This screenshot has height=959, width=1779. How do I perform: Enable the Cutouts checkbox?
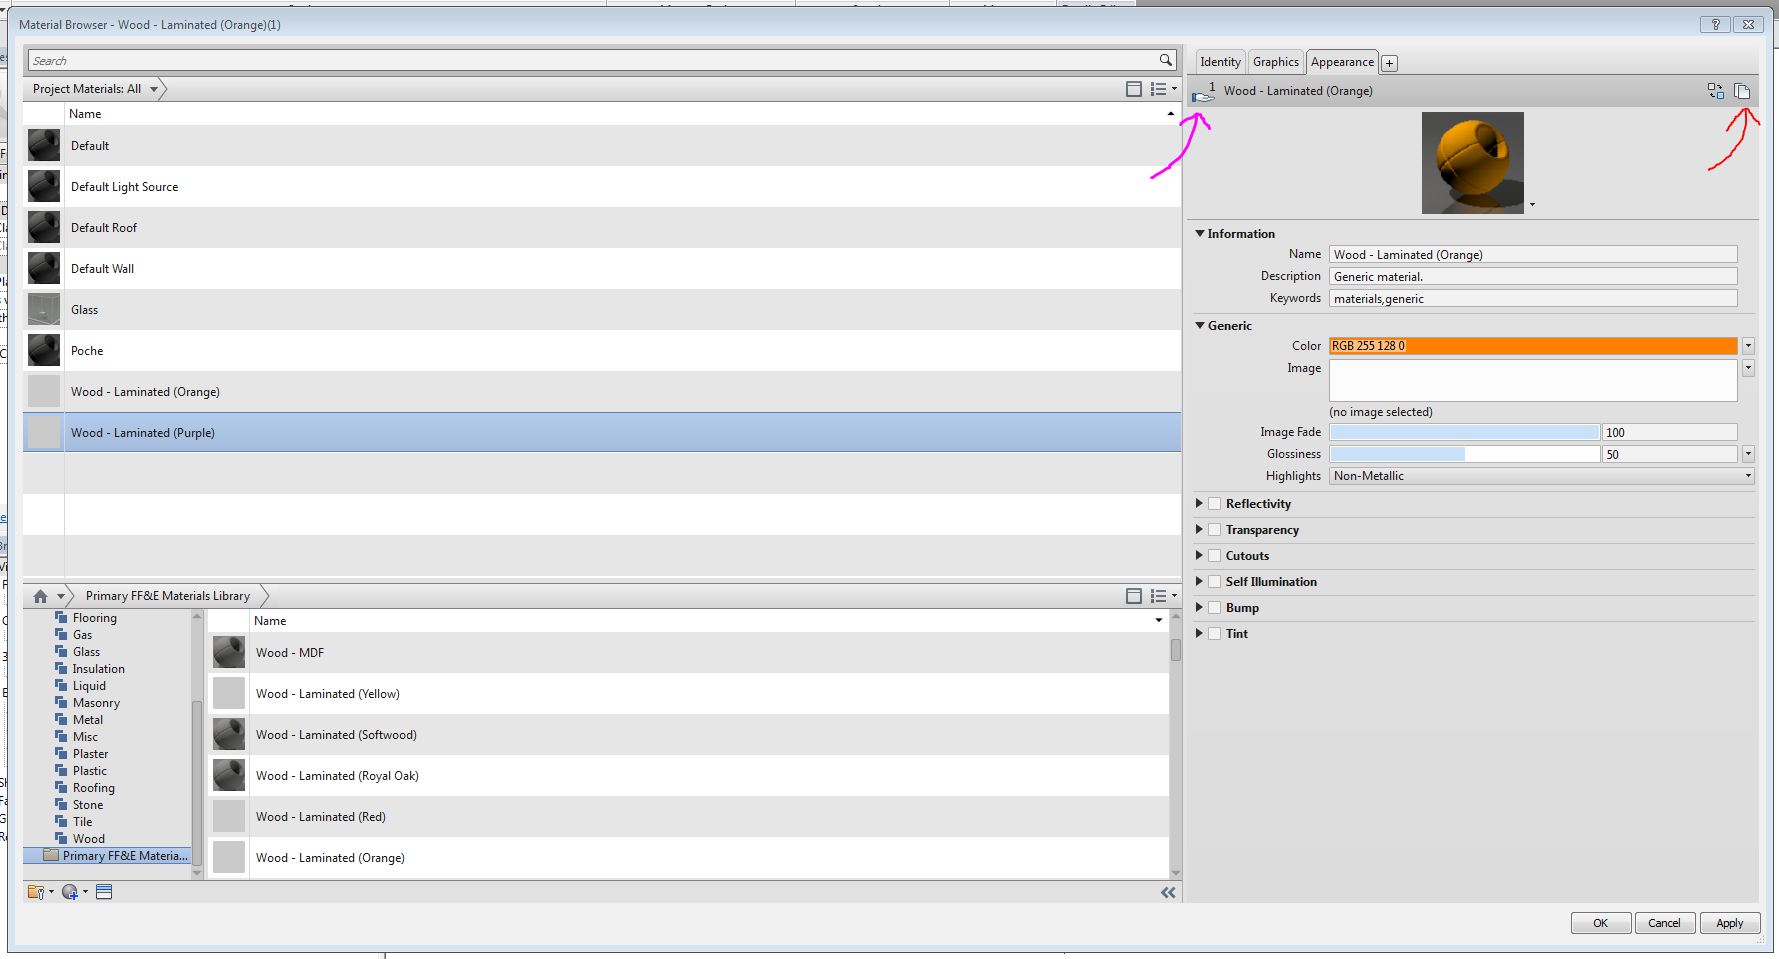pyautogui.click(x=1214, y=556)
